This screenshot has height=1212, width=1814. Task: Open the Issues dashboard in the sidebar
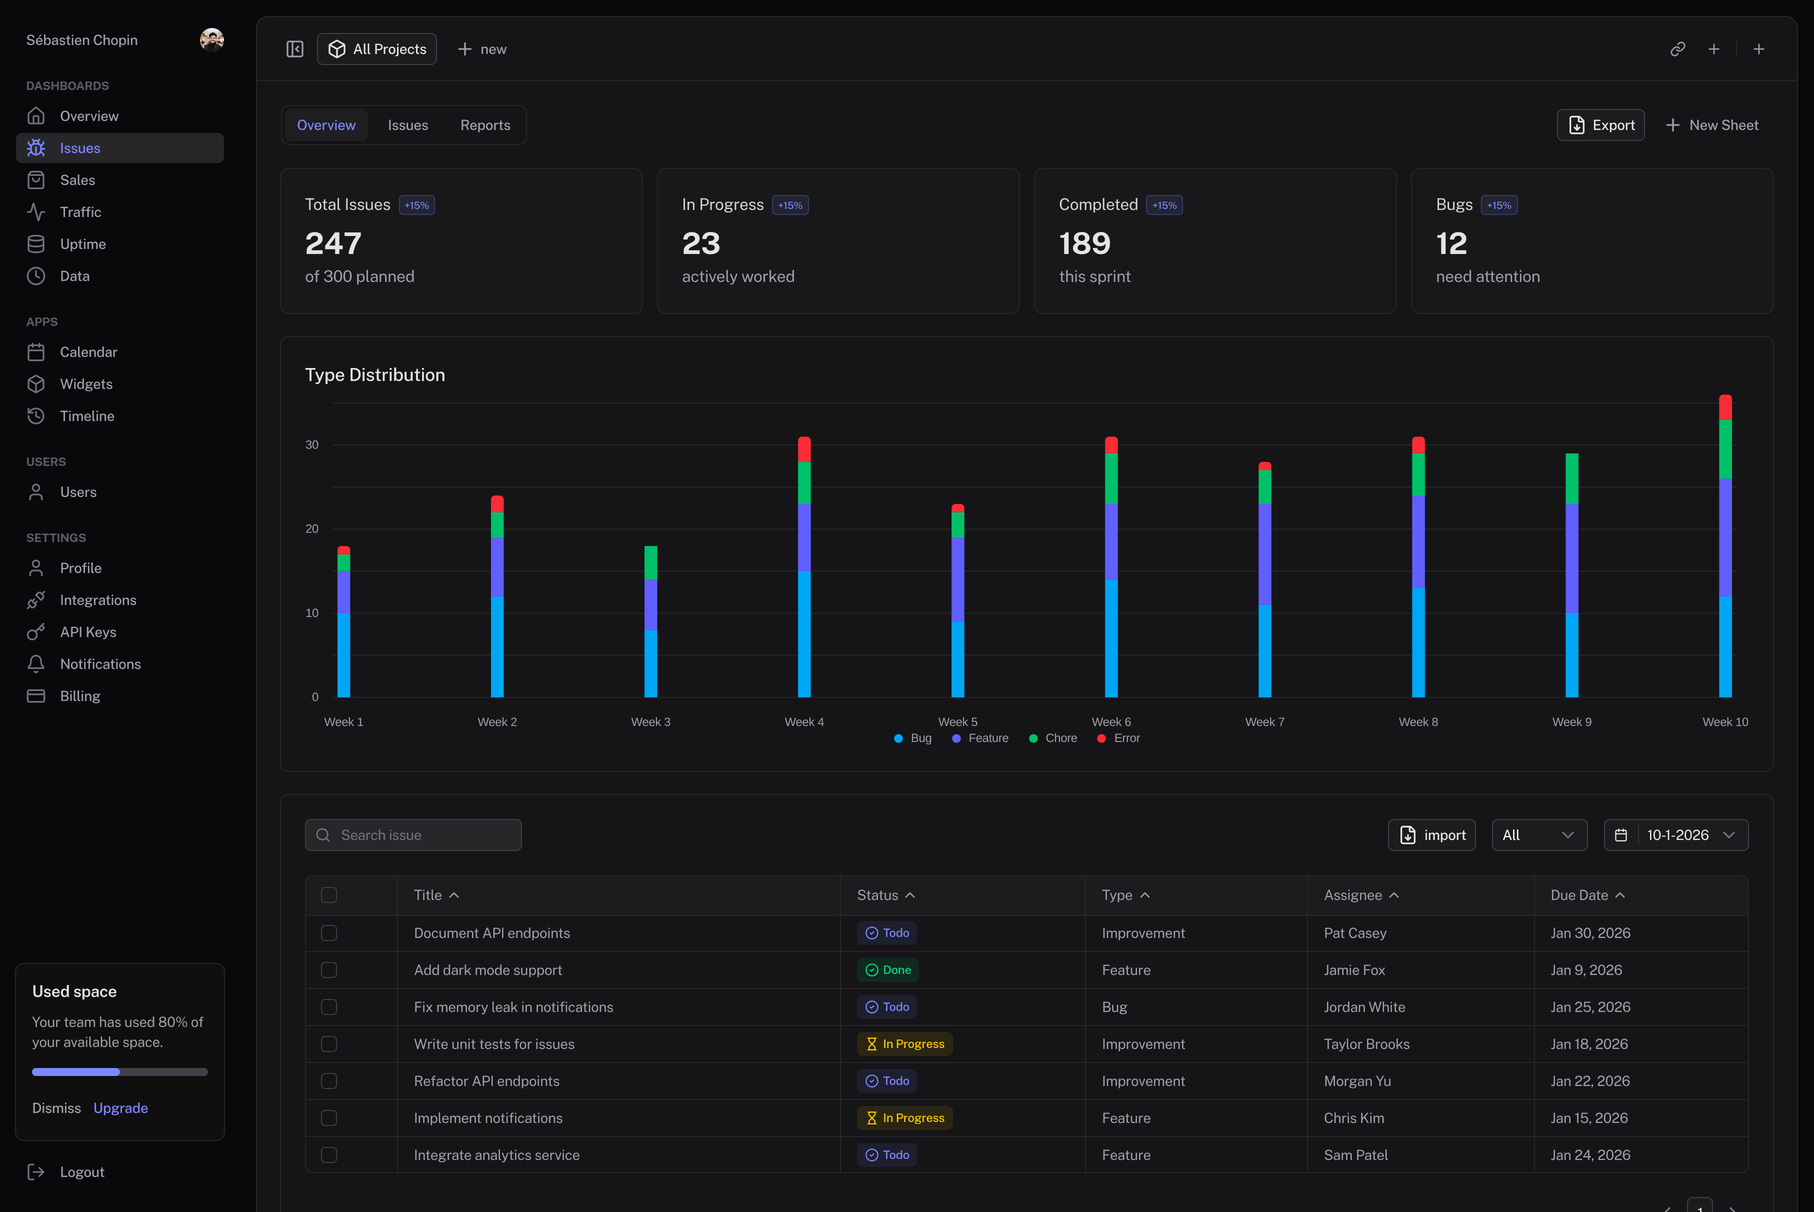pos(79,147)
